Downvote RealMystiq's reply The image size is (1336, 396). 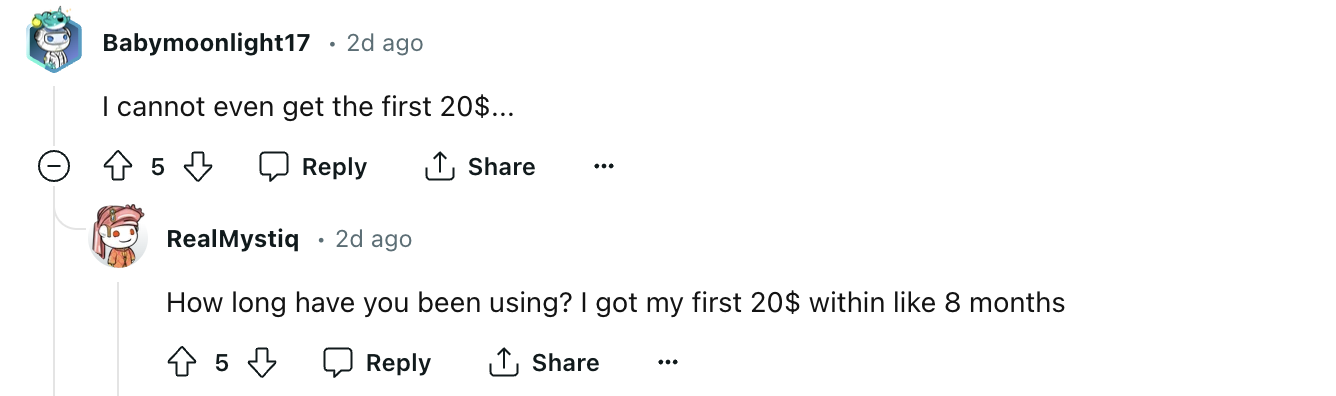click(x=262, y=363)
